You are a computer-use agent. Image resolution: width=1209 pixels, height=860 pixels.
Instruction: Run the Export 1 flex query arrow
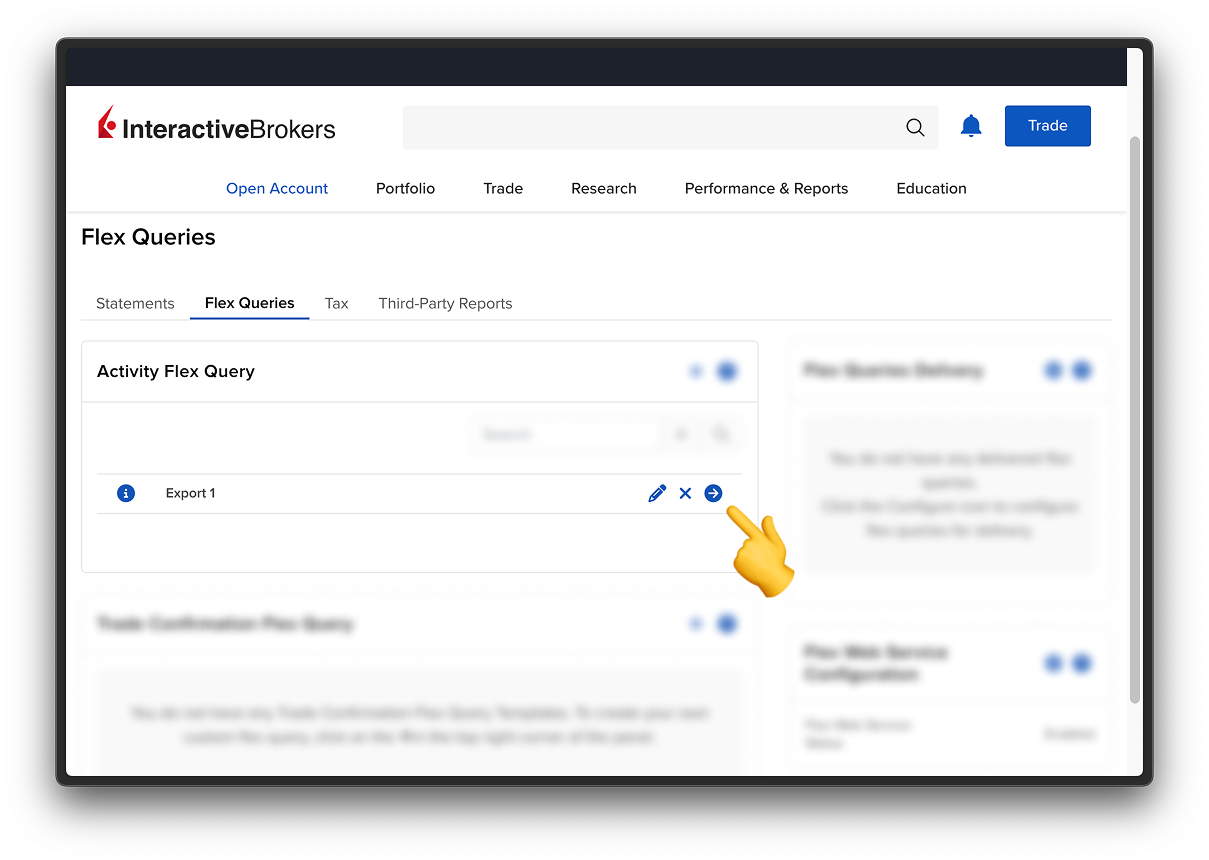coord(713,493)
